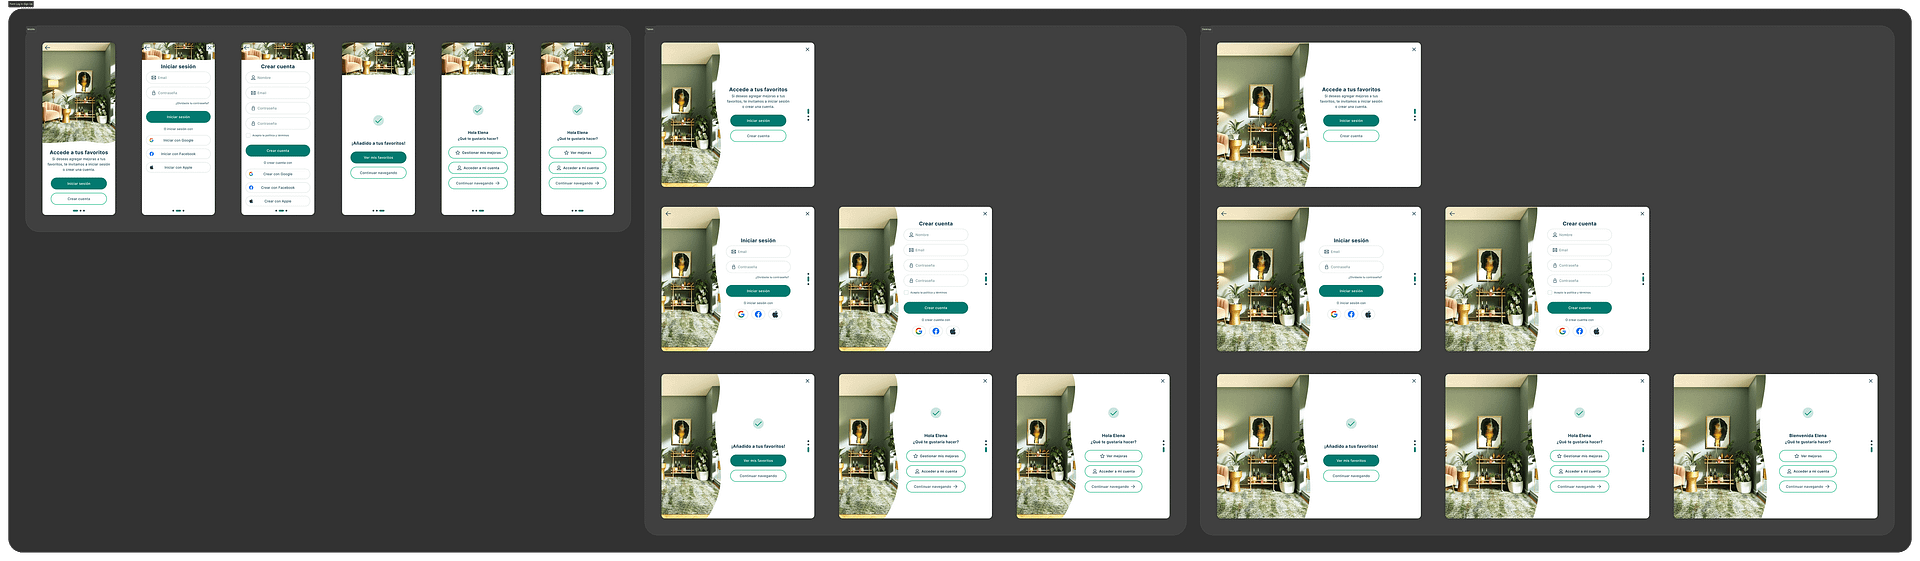Click Crear cuenta outline button on mobile Accede screen
This screenshot has width=1920, height=561.
point(79,199)
